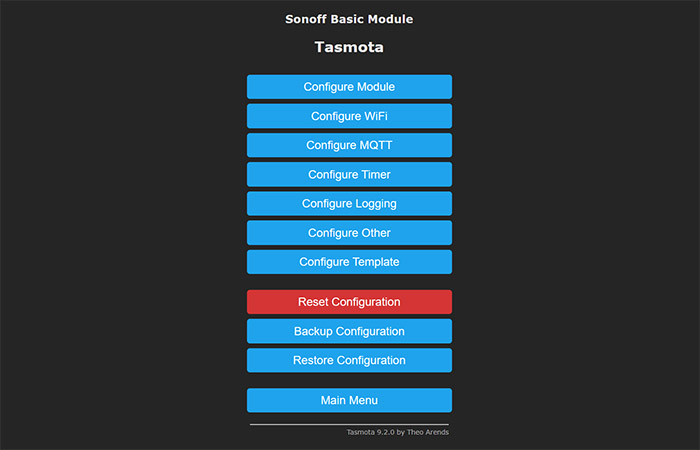Open the Configure Module page
The width and height of the screenshot is (700, 450).
(349, 87)
